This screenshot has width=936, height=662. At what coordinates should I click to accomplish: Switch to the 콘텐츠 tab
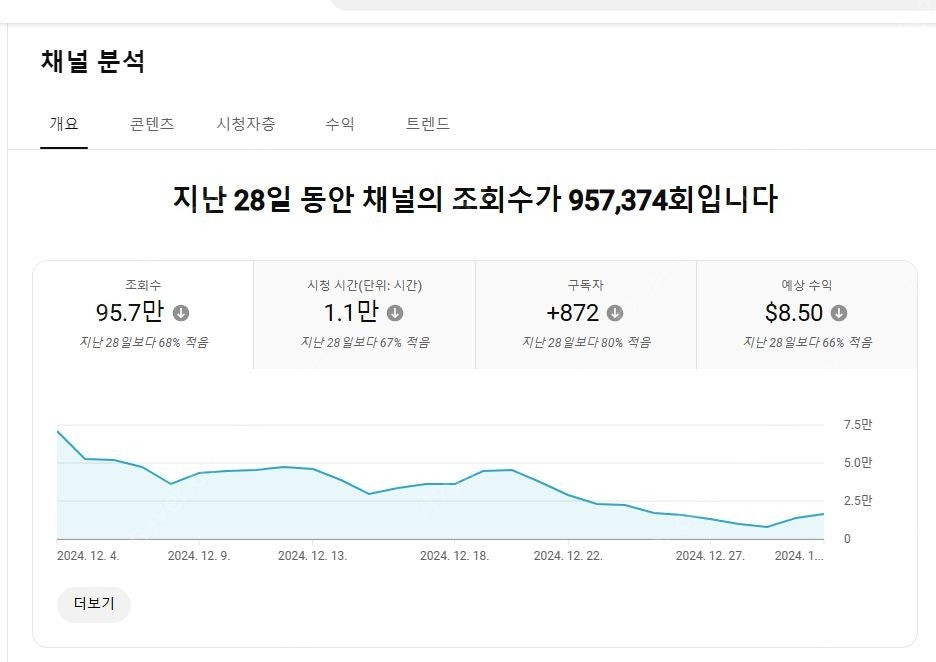pyautogui.click(x=150, y=124)
